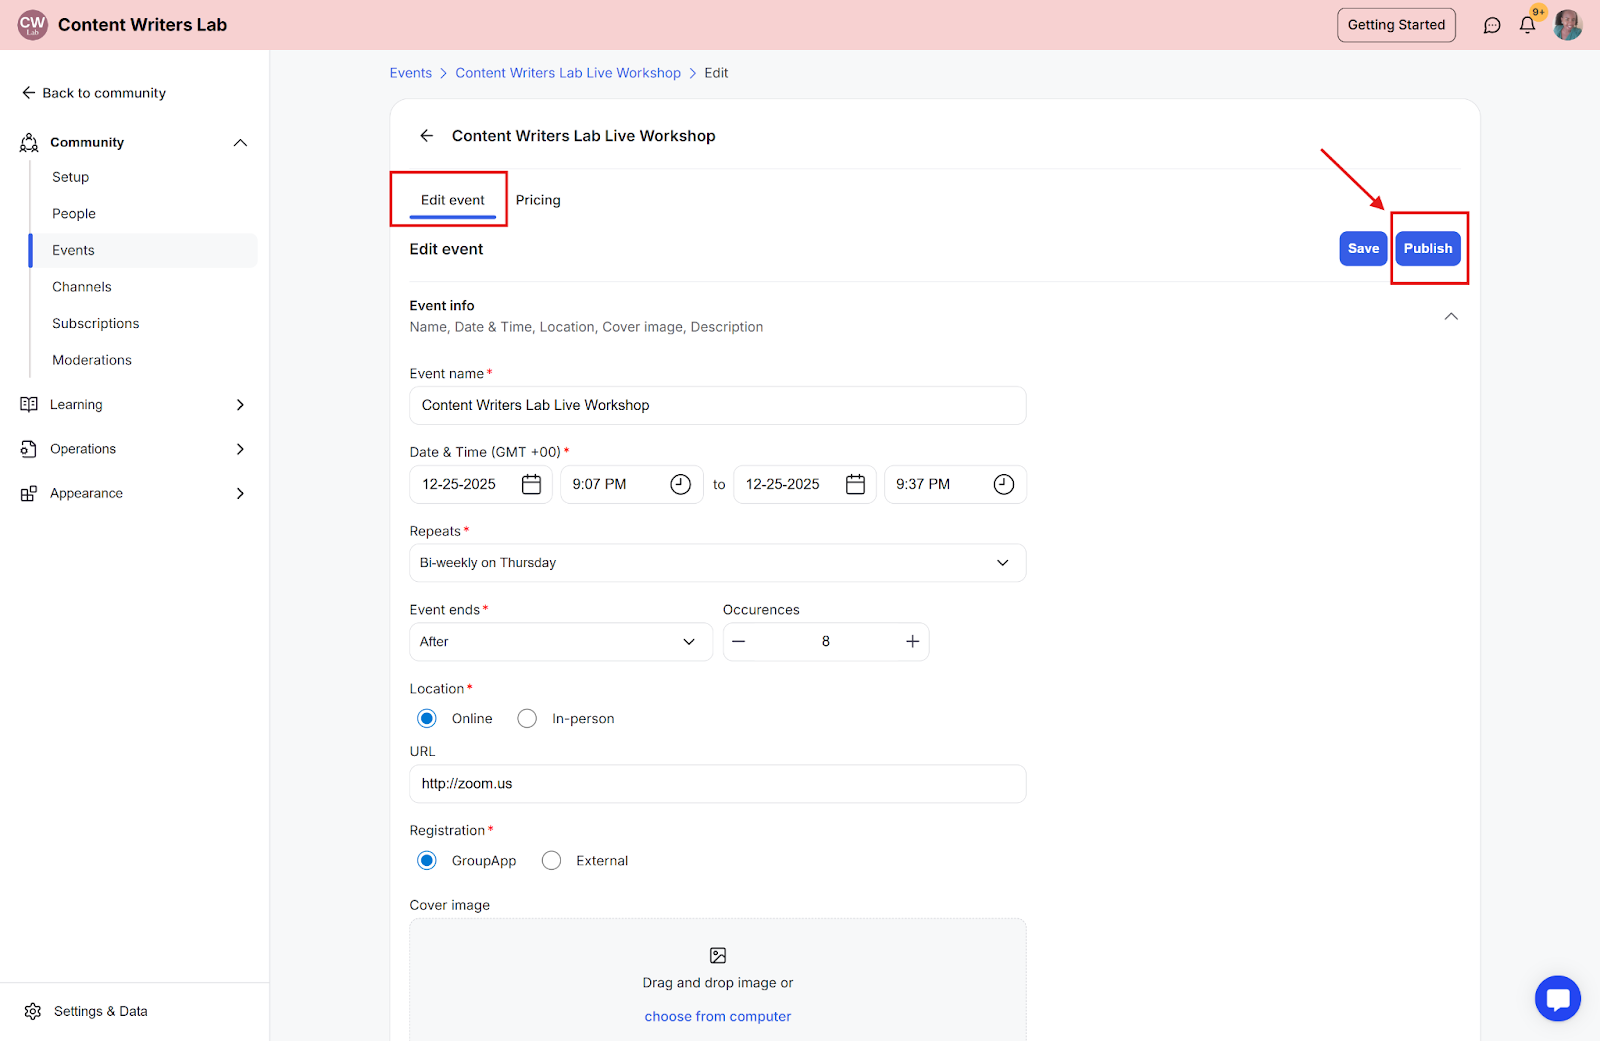Open the messages chat bubble icon
Image resolution: width=1600 pixels, height=1041 pixels.
[x=1492, y=25]
